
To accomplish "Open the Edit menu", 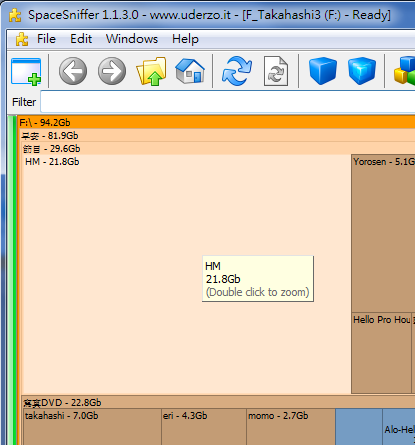I will coord(81,39).
